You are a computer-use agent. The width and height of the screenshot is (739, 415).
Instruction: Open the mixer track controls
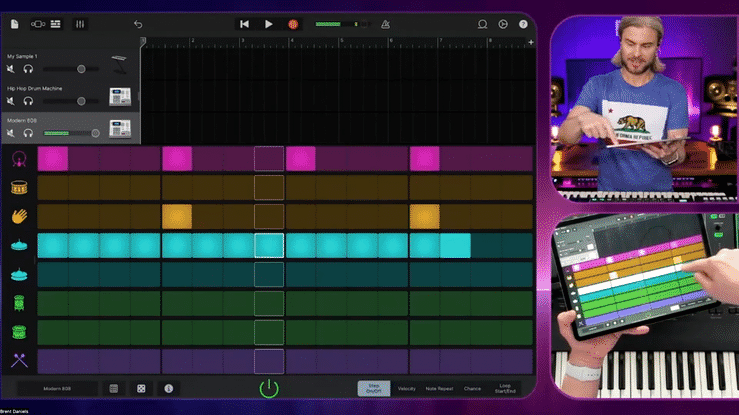(81, 24)
